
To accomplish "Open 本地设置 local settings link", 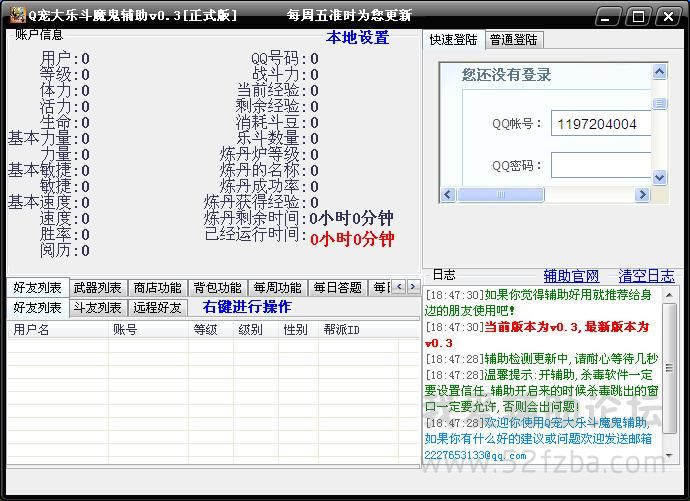I will [357, 37].
